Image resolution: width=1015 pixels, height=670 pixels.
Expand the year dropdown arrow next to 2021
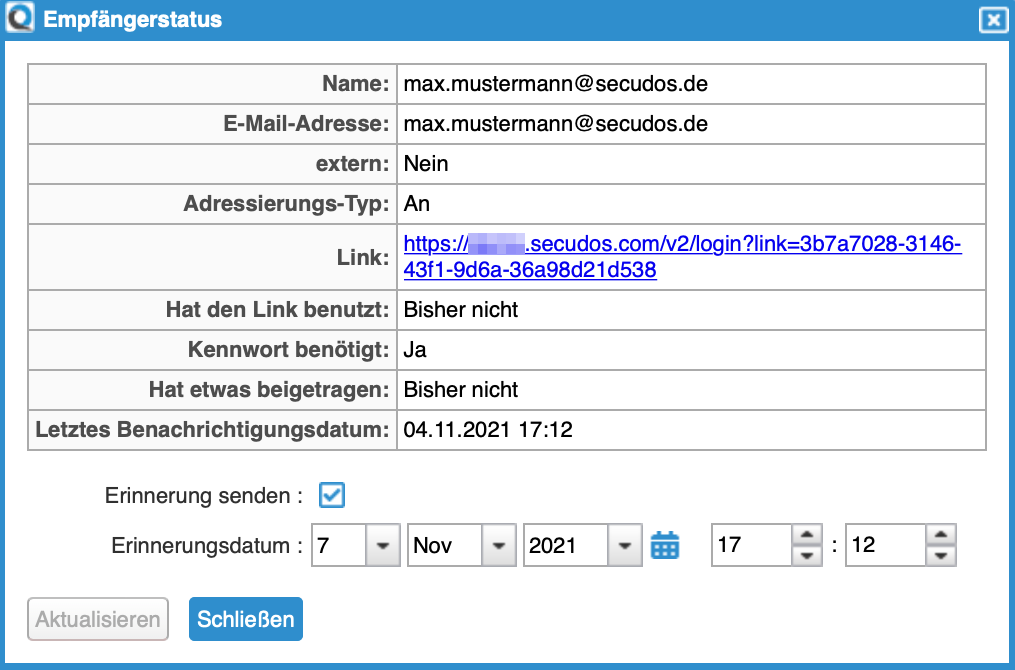[624, 546]
